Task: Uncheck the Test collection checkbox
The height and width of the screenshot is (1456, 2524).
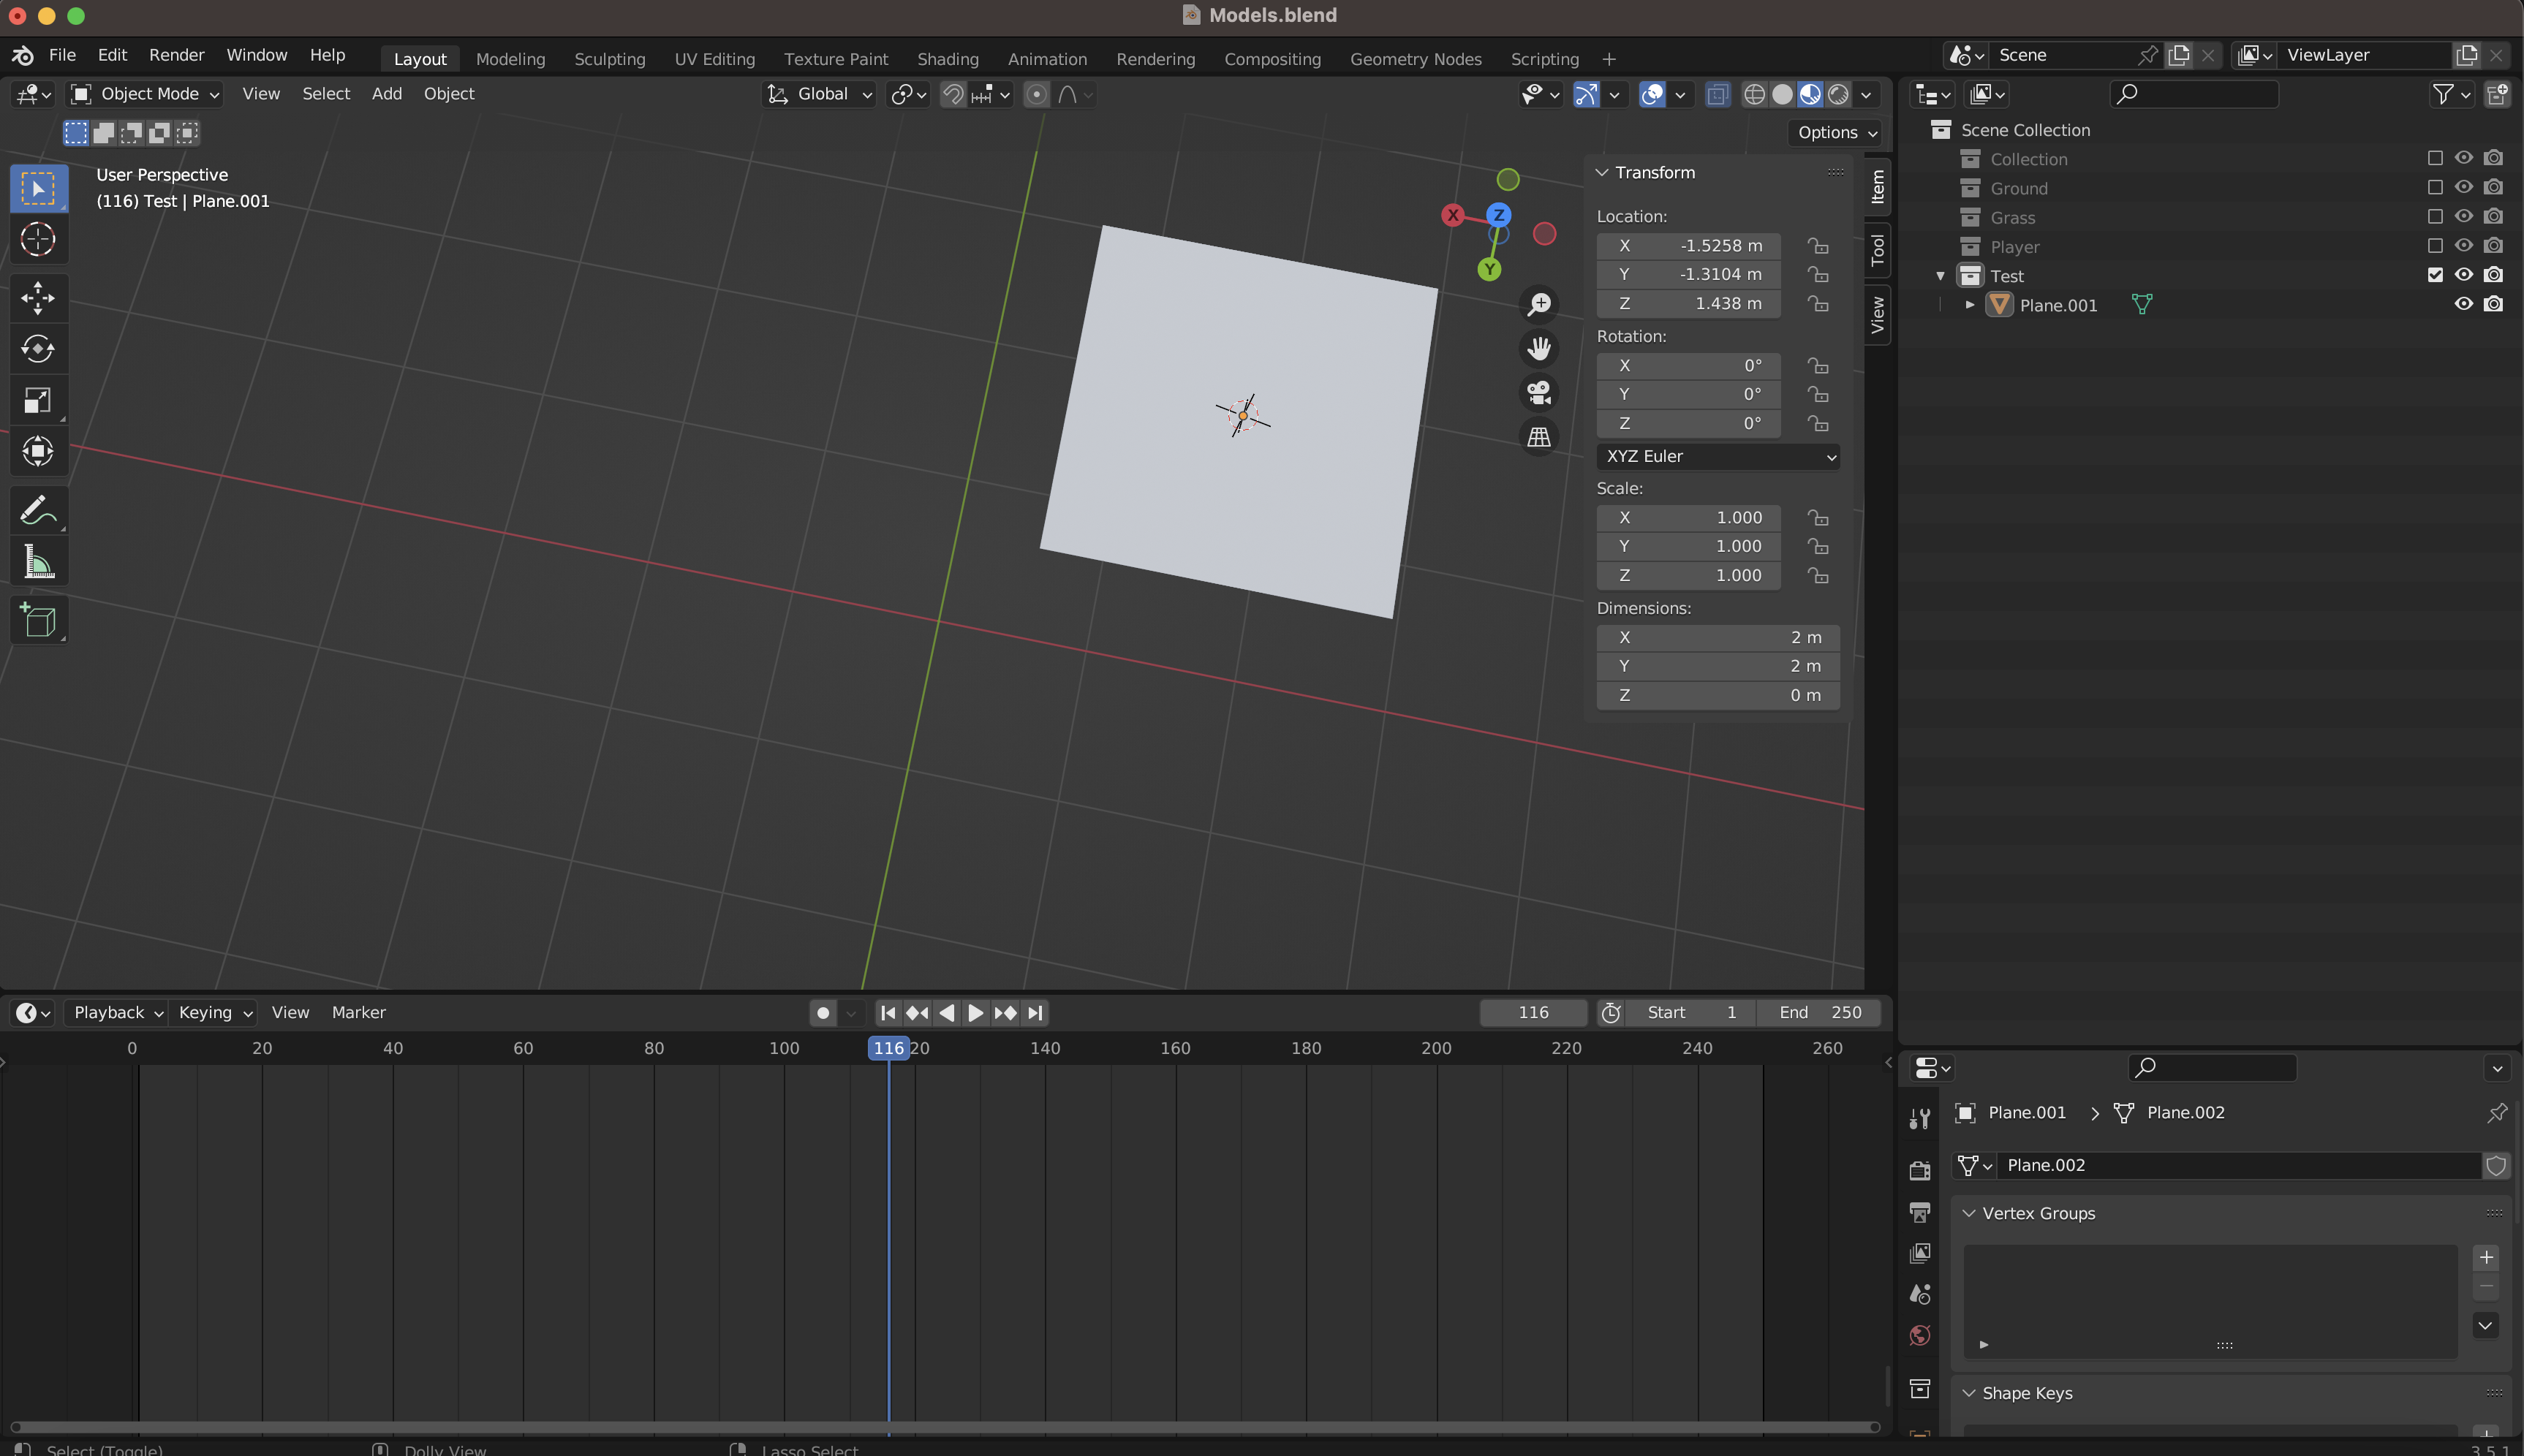Action: coord(2435,275)
